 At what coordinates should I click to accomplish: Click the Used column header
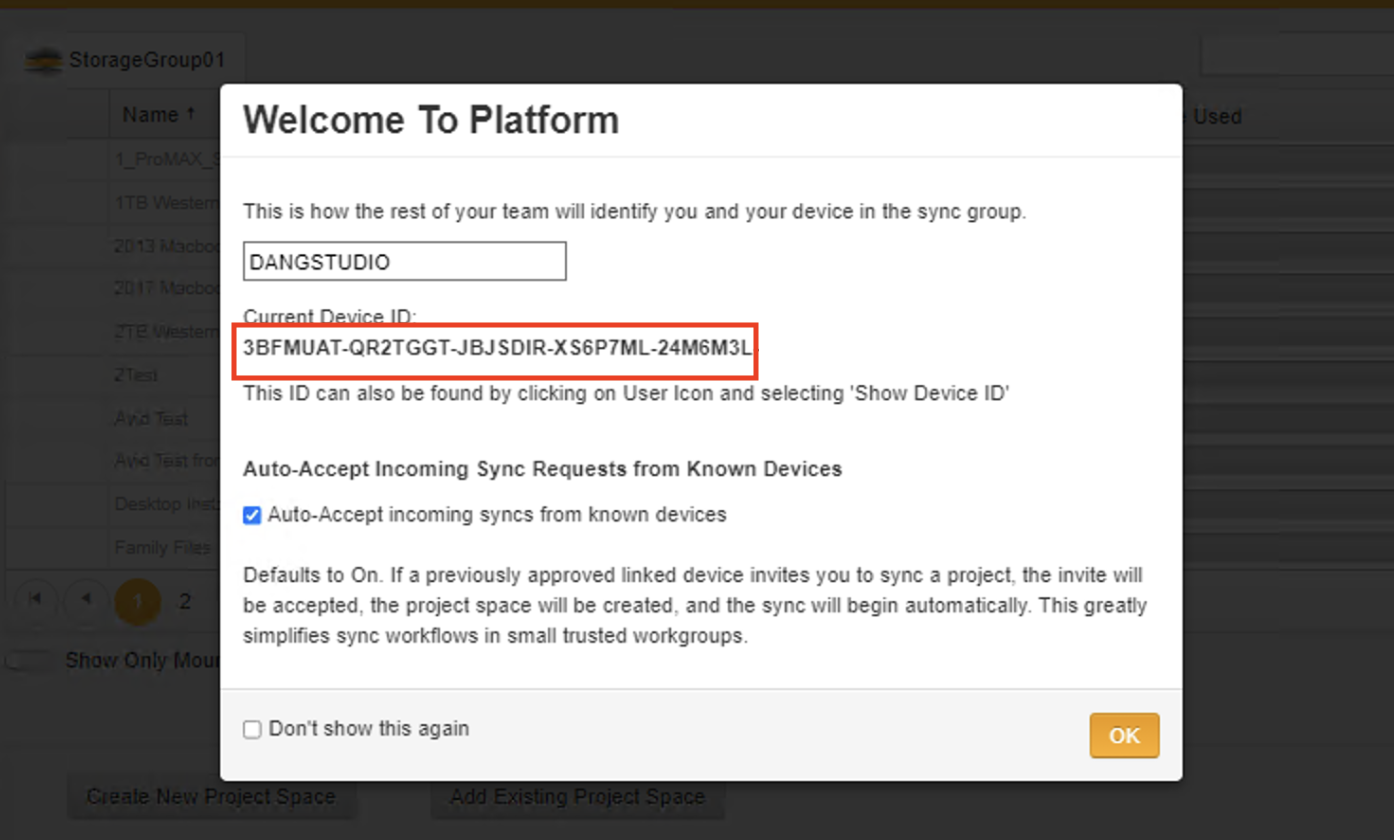tap(1215, 116)
